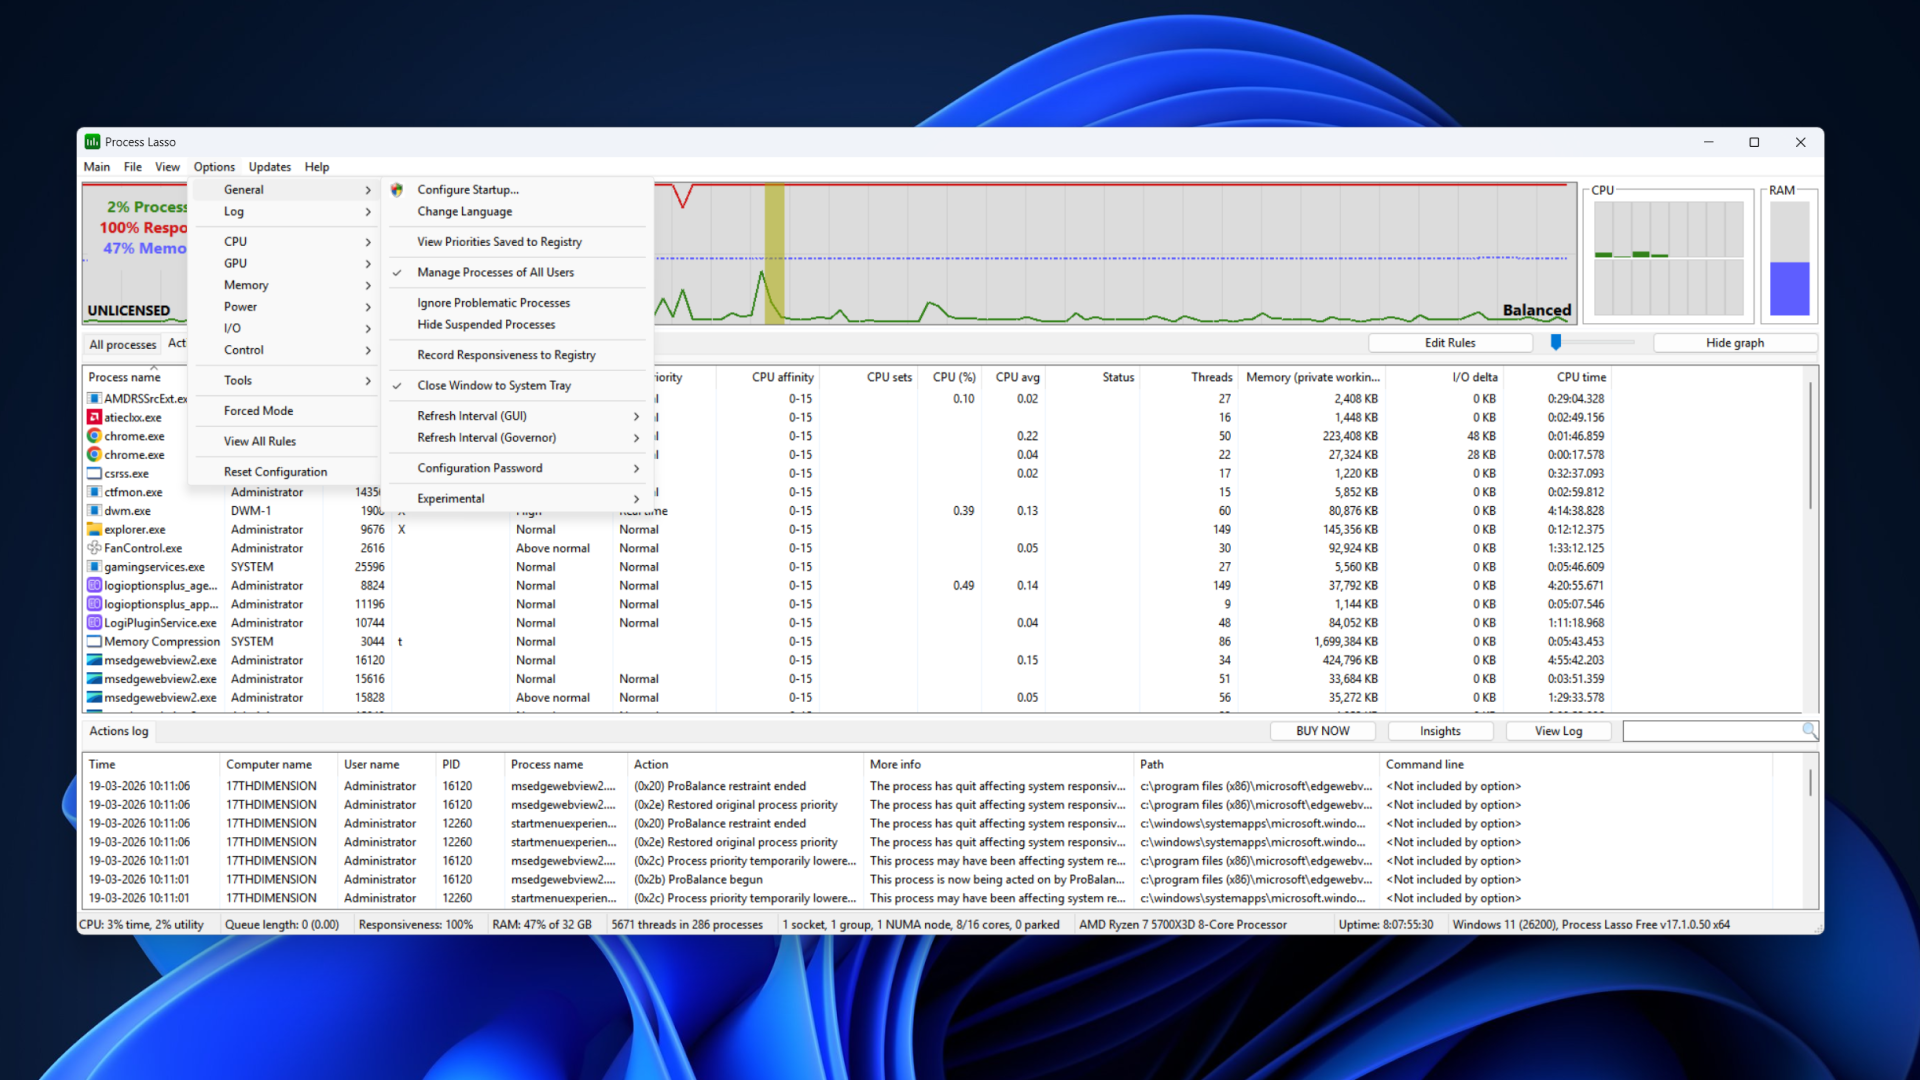
Task: Choose Change Language menu entry
Action: [517, 212]
